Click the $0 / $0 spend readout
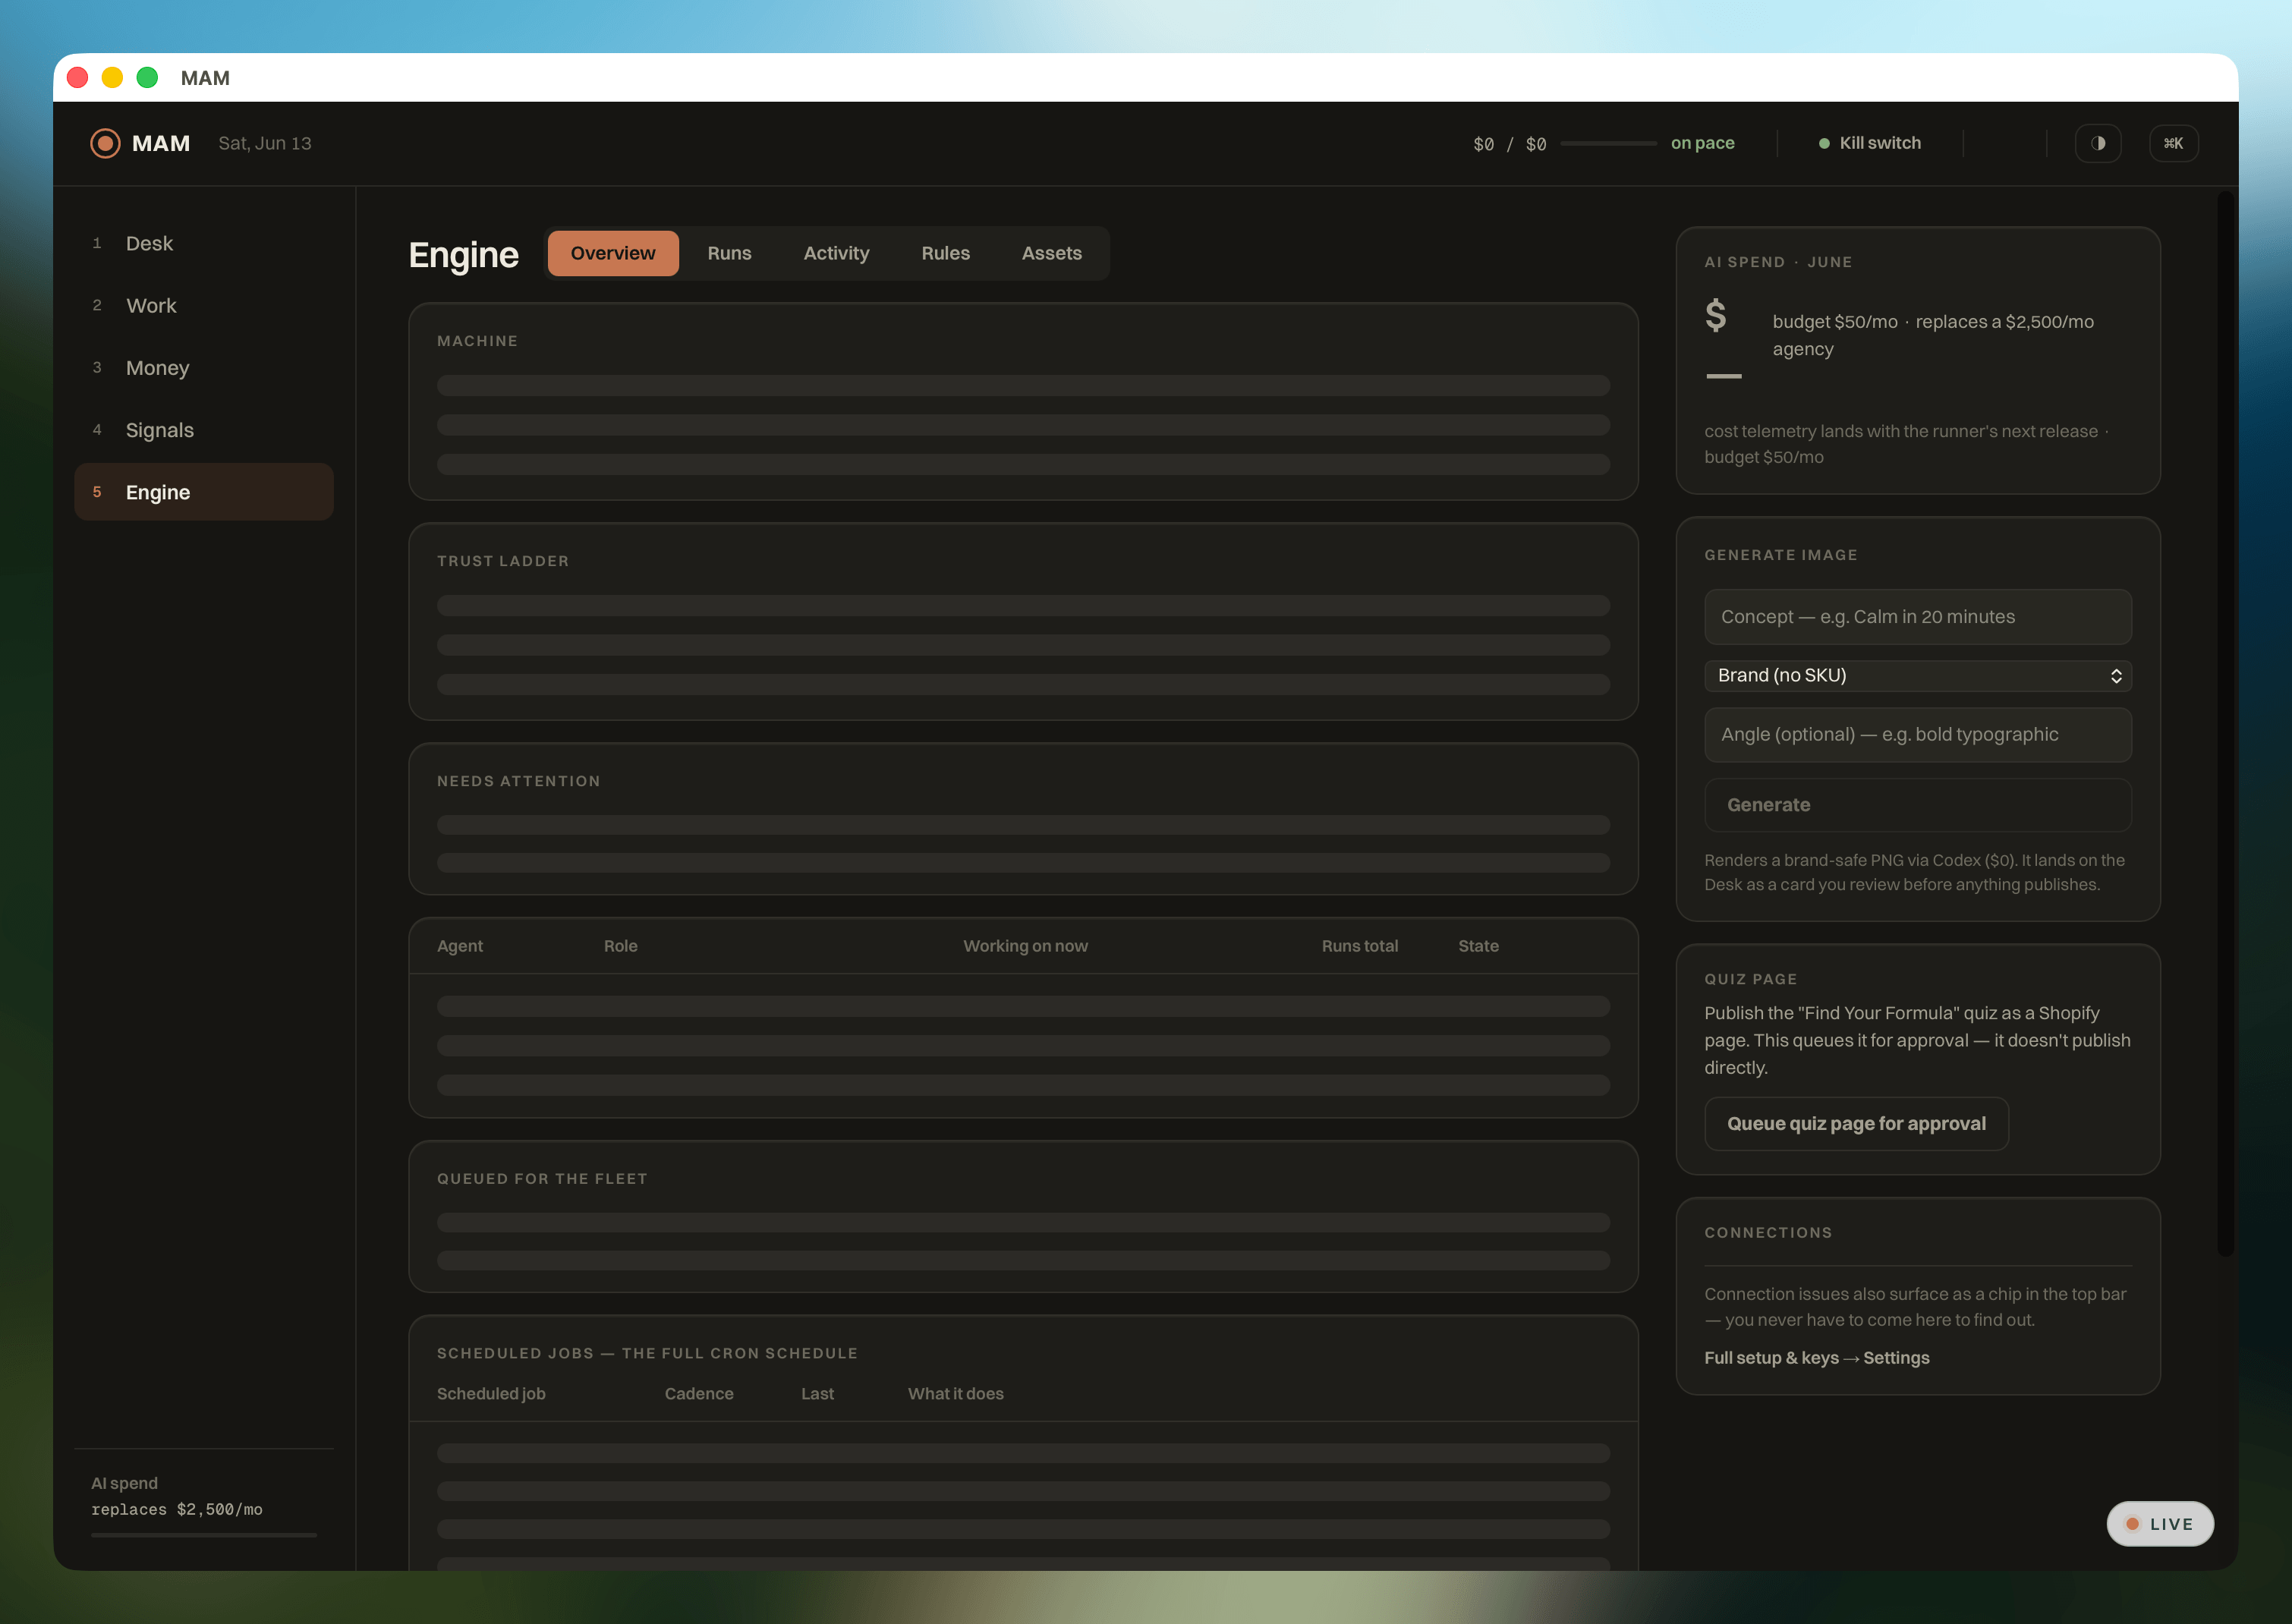2292x1624 pixels. (x=1509, y=144)
